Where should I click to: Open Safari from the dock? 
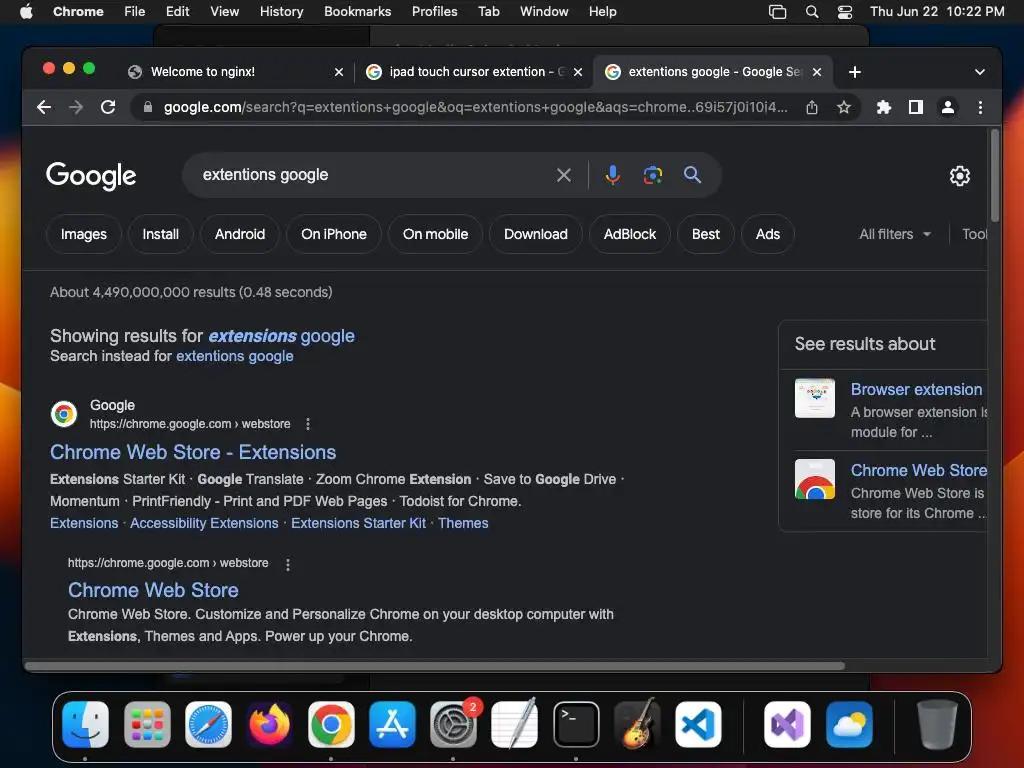(x=208, y=724)
